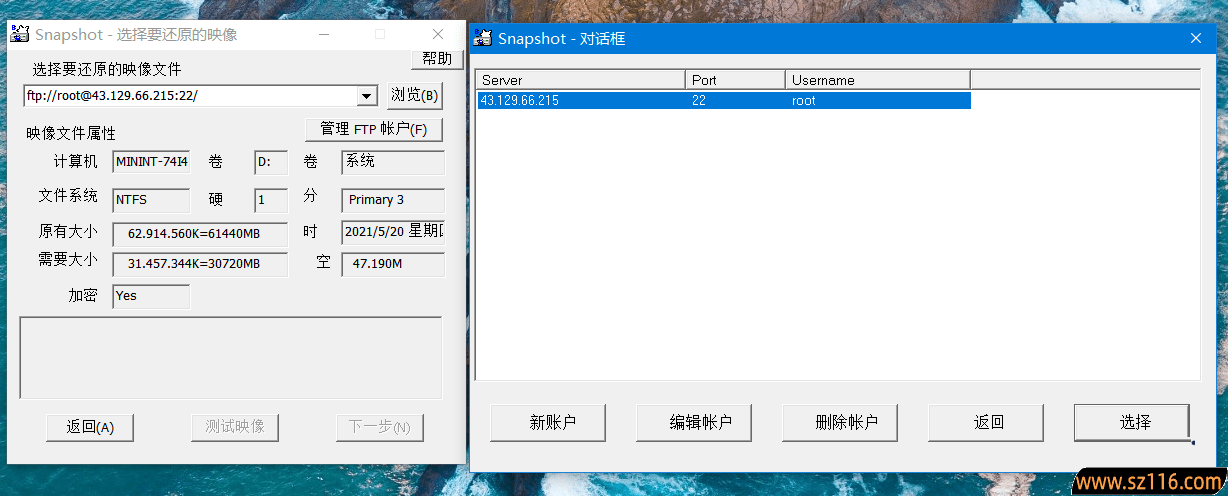
Task: Click the 删除帐户 delete account button
Action: coord(840,422)
